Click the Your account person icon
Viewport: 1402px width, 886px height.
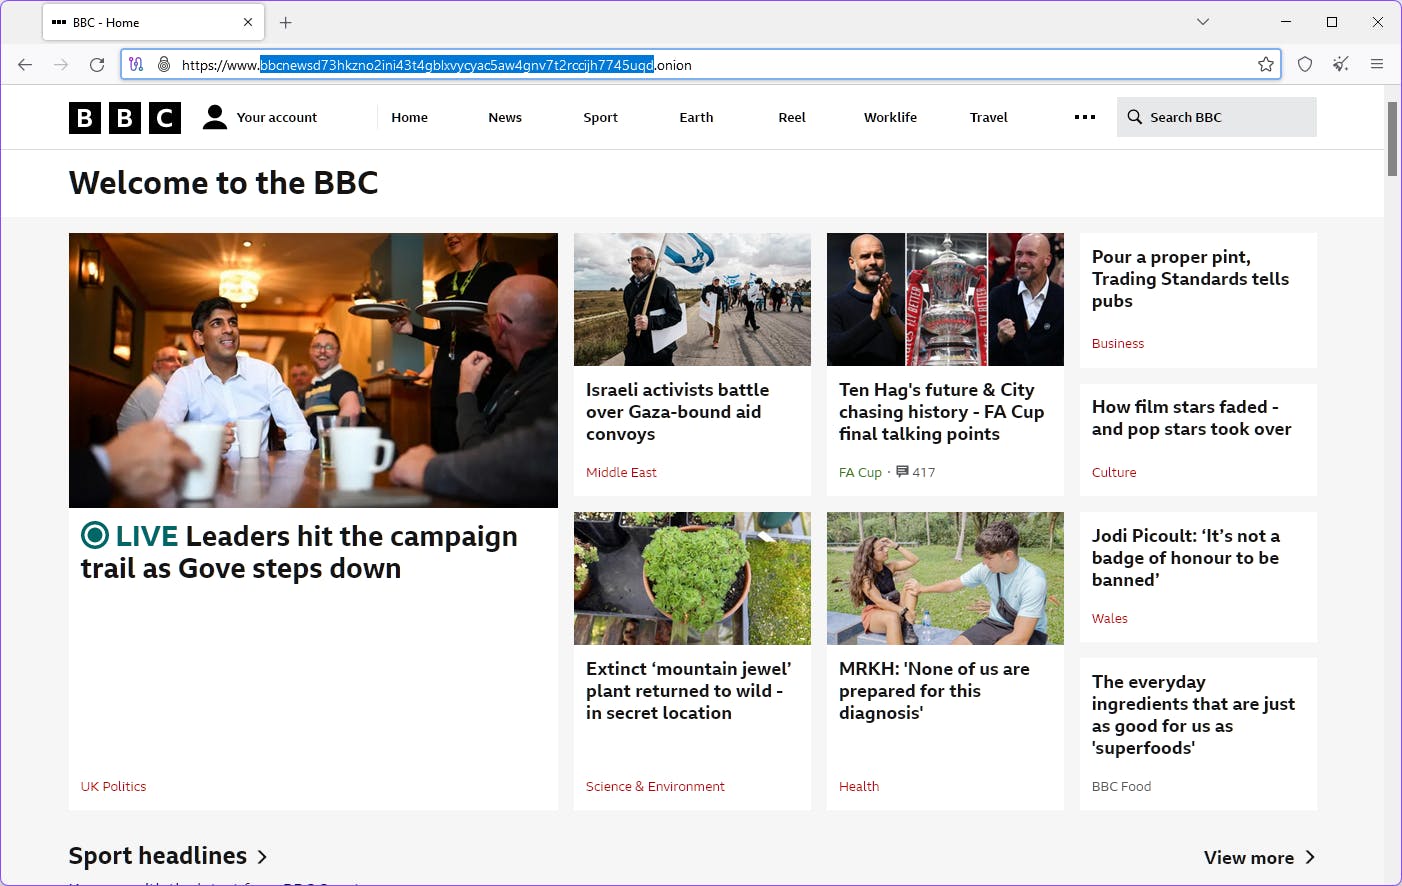pos(215,117)
